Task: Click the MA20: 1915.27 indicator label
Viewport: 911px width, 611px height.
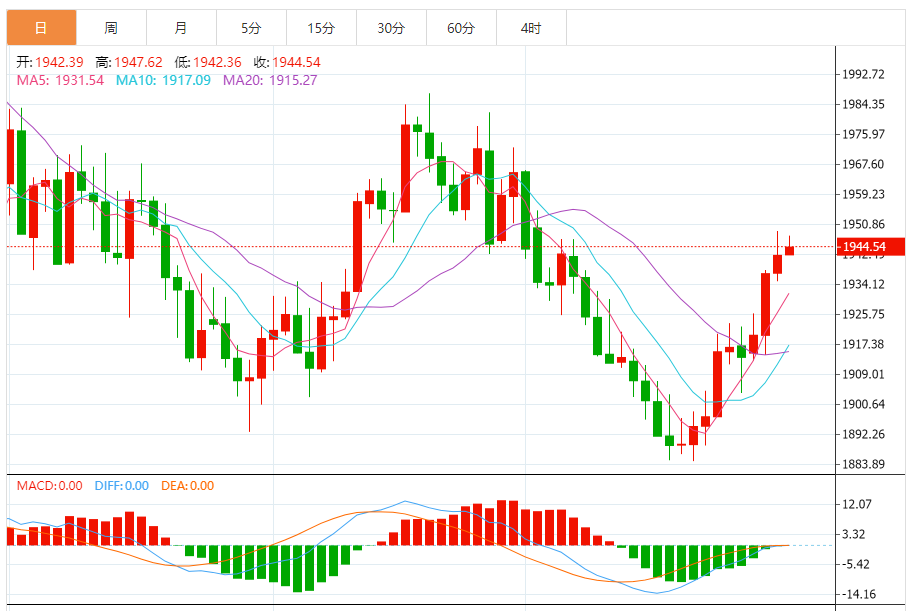Action: pyautogui.click(x=270, y=80)
